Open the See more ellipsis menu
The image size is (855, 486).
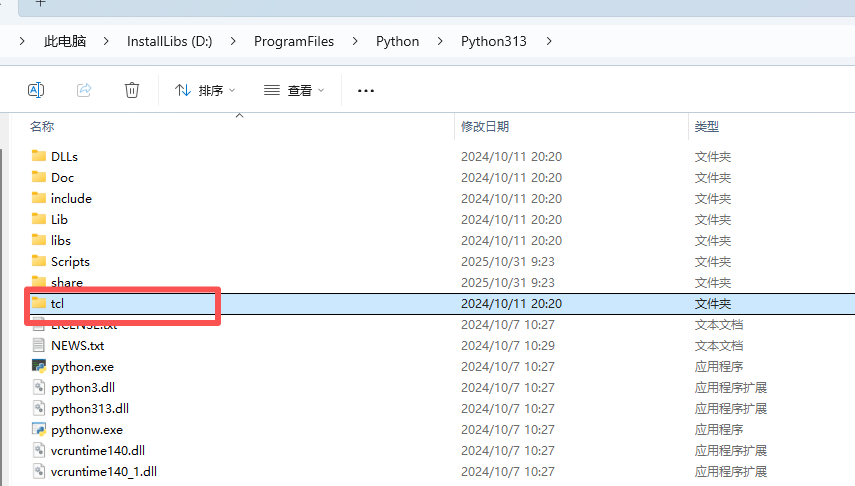pyautogui.click(x=366, y=91)
